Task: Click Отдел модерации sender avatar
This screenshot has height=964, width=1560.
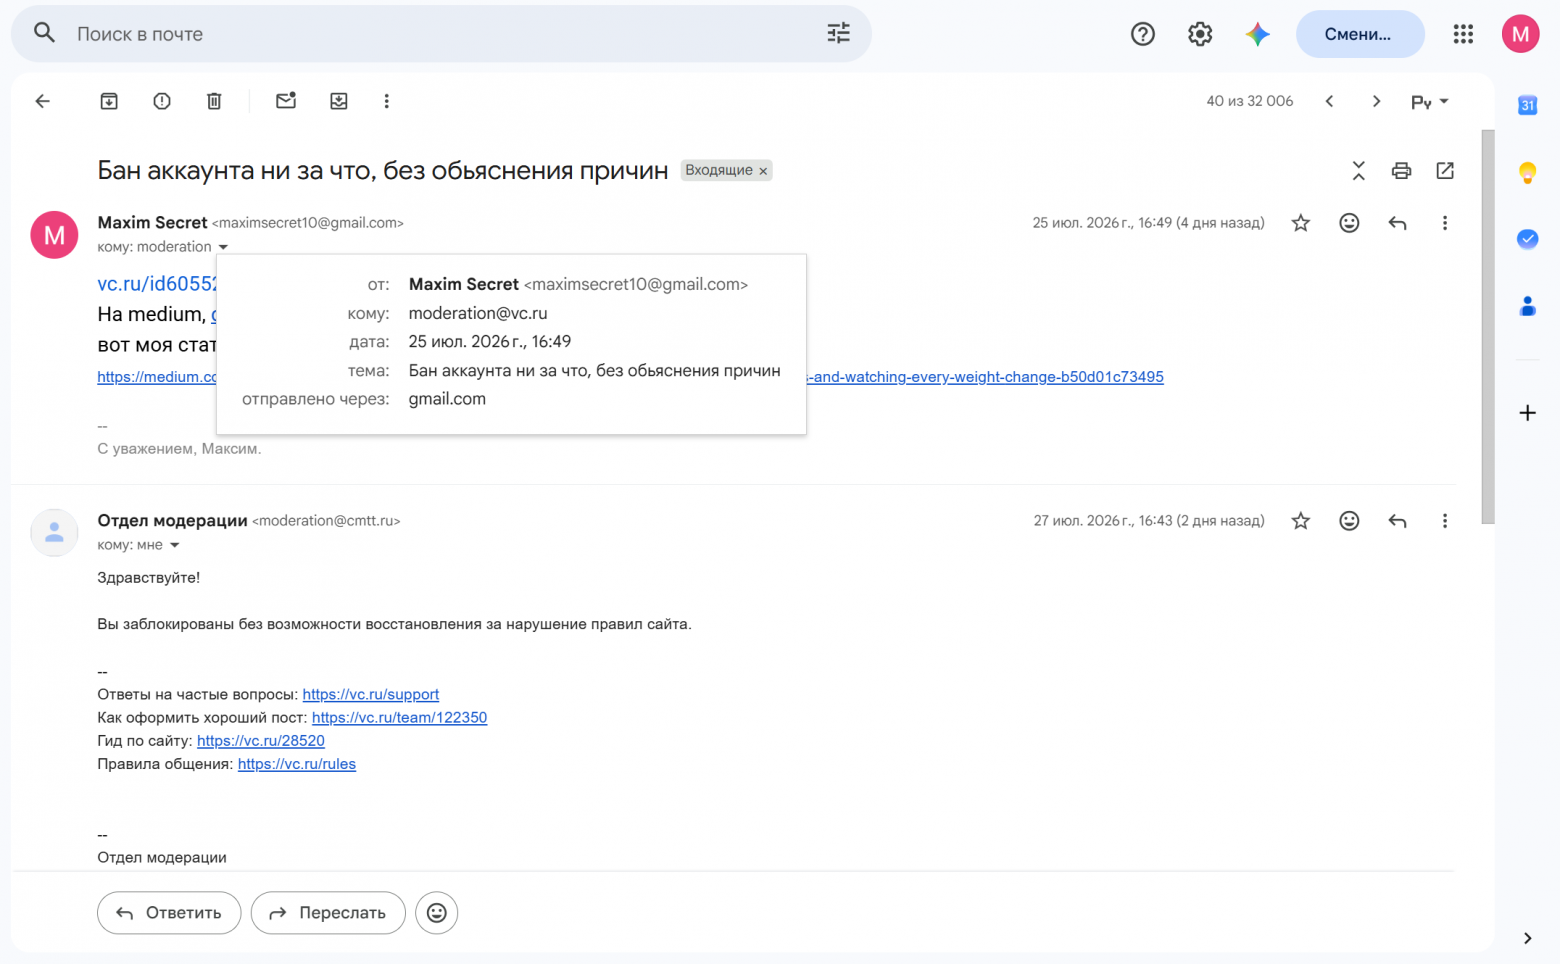Action: point(54,533)
